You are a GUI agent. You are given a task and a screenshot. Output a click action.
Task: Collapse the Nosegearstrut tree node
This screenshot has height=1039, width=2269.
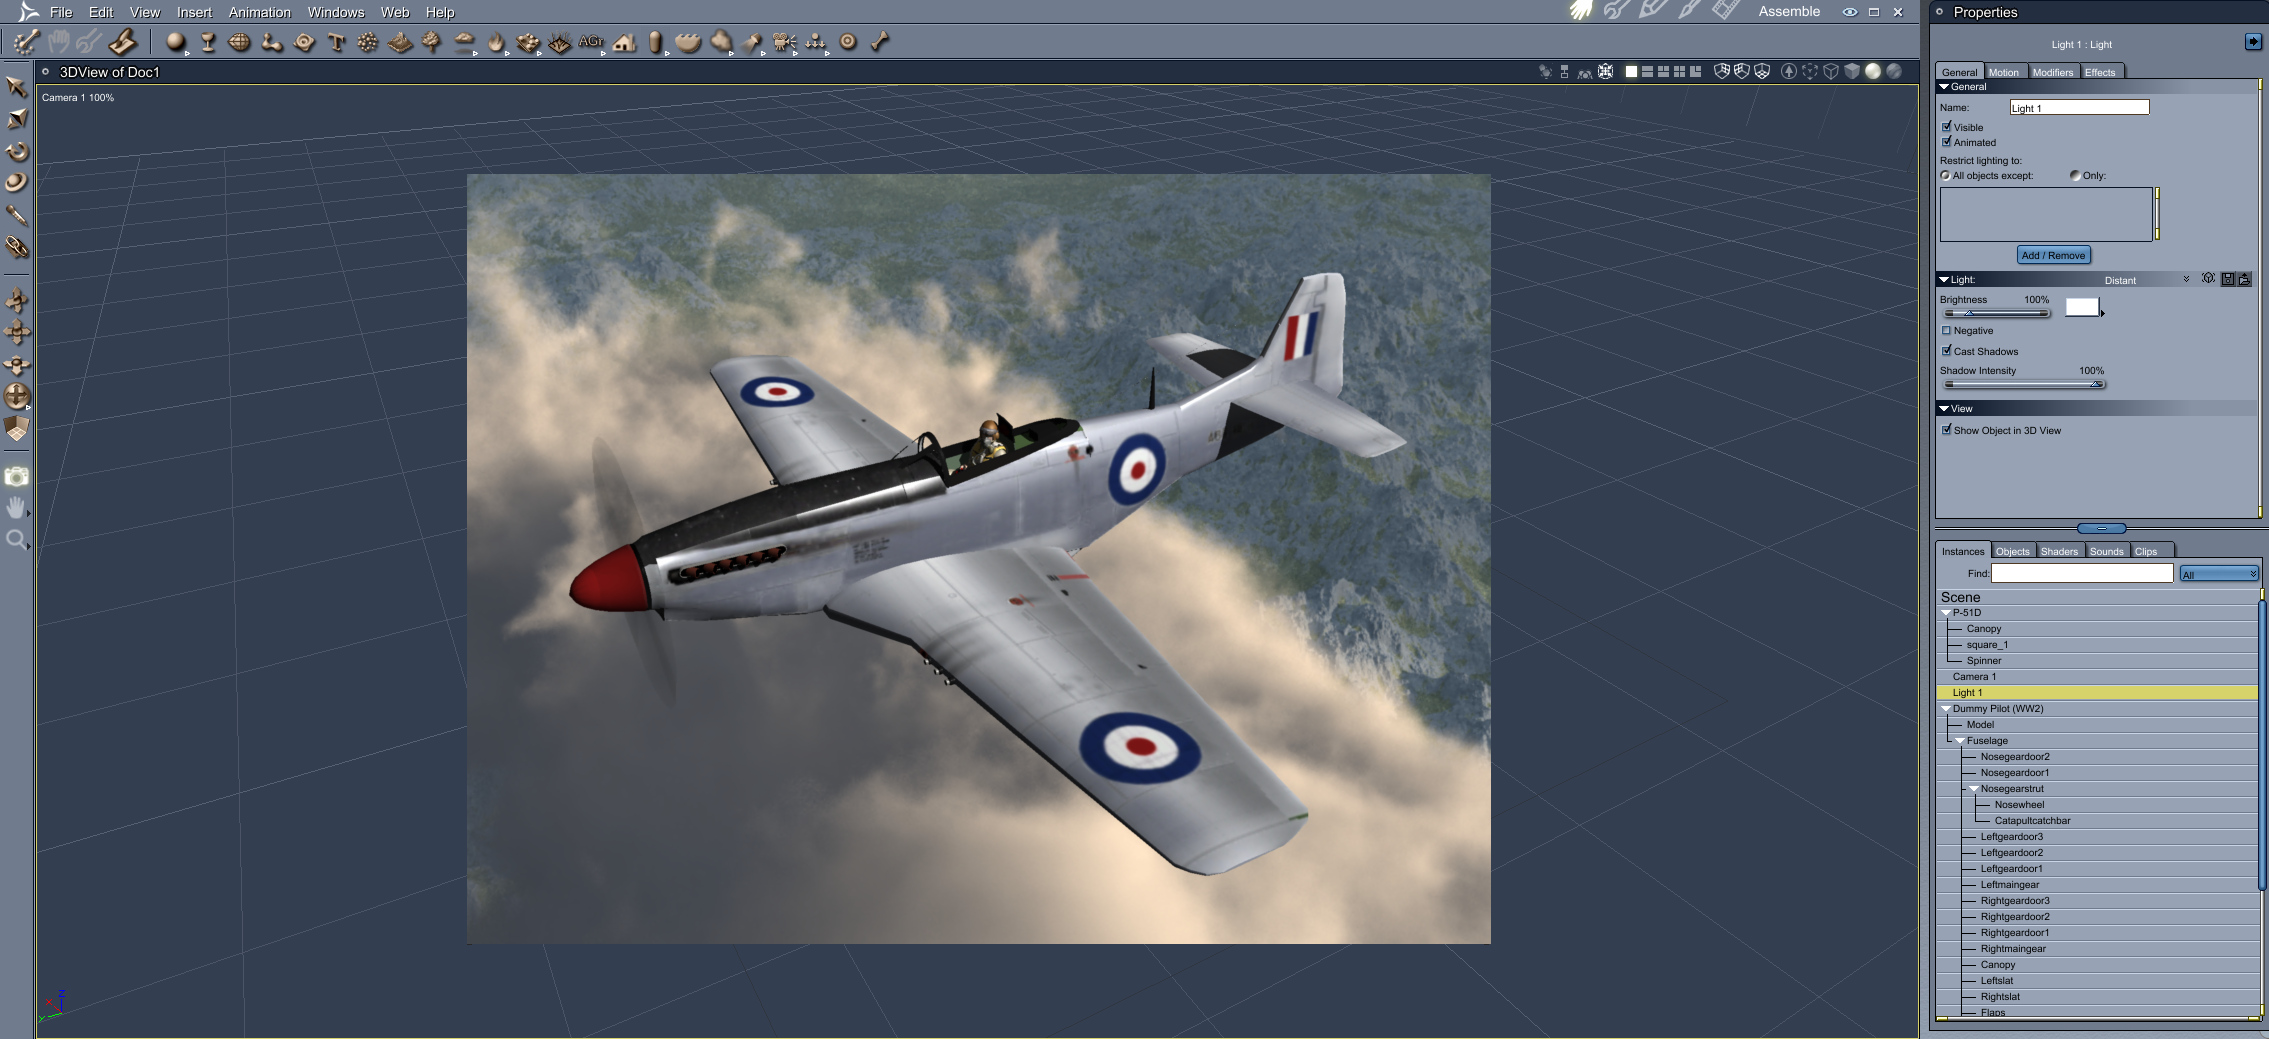pyautogui.click(x=1974, y=789)
